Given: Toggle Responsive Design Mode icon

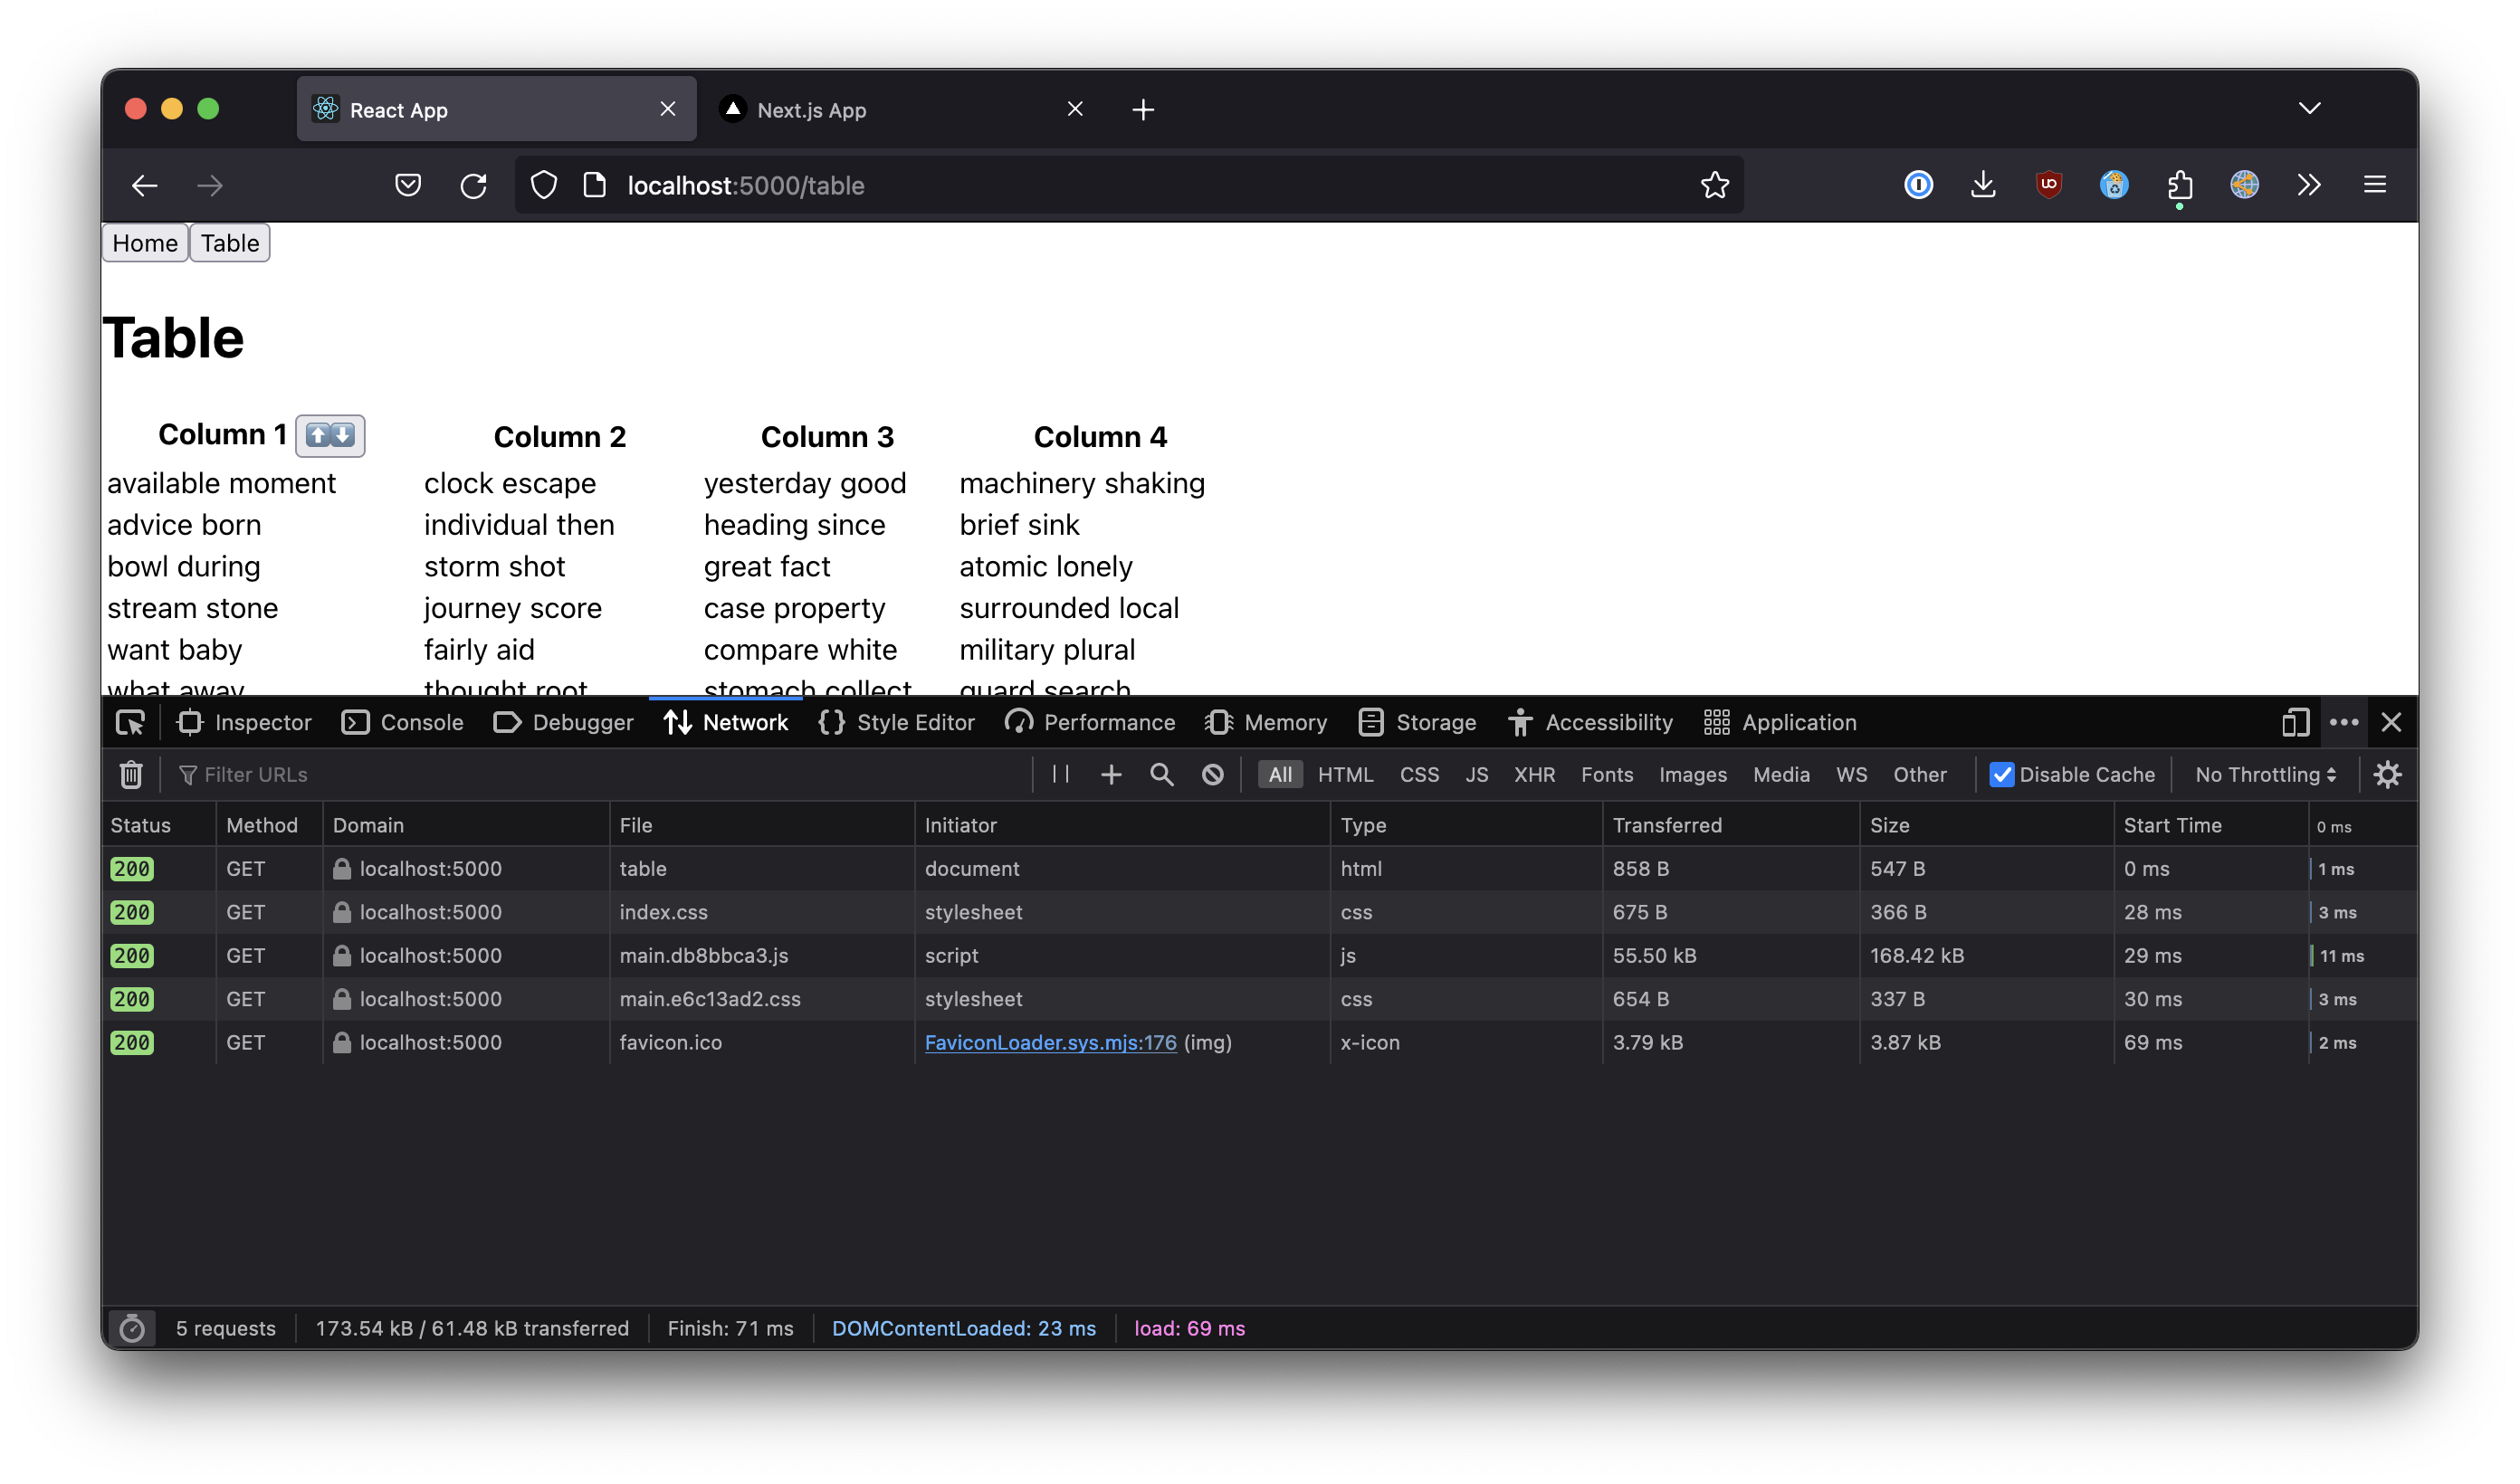Looking at the screenshot, I should coord(2295,722).
